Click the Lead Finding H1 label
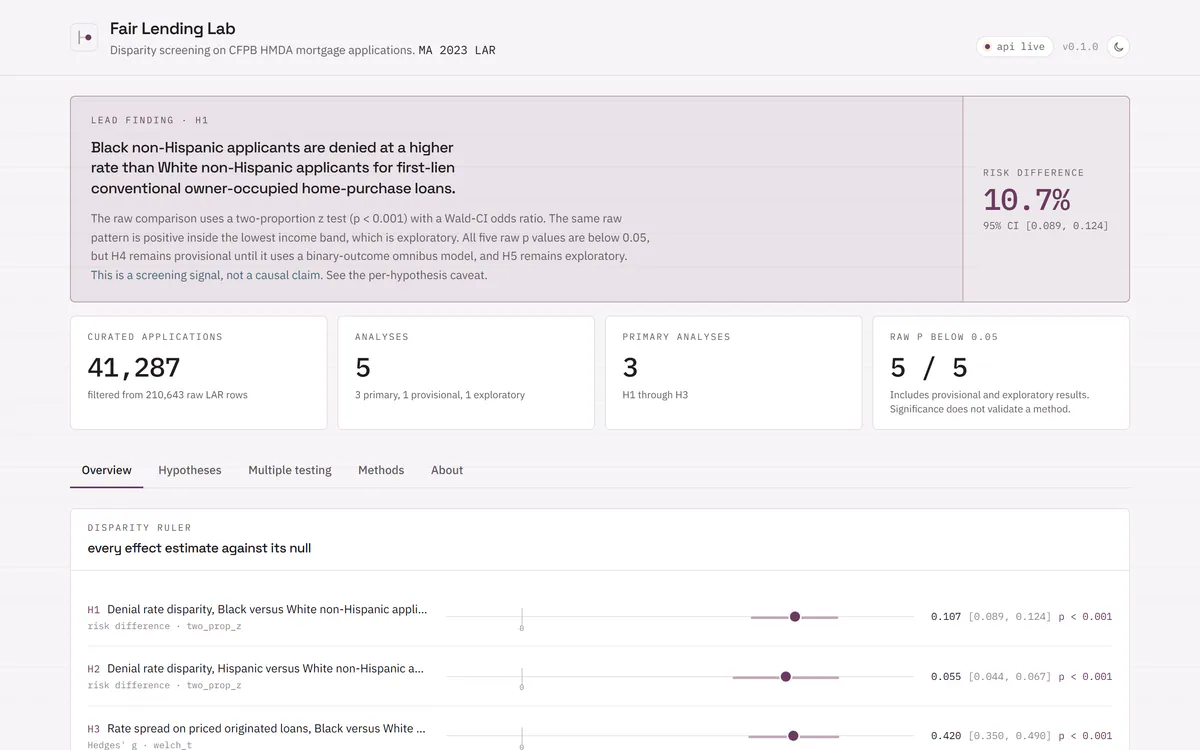This screenshot has width=1200, height=750. (150, 120)
